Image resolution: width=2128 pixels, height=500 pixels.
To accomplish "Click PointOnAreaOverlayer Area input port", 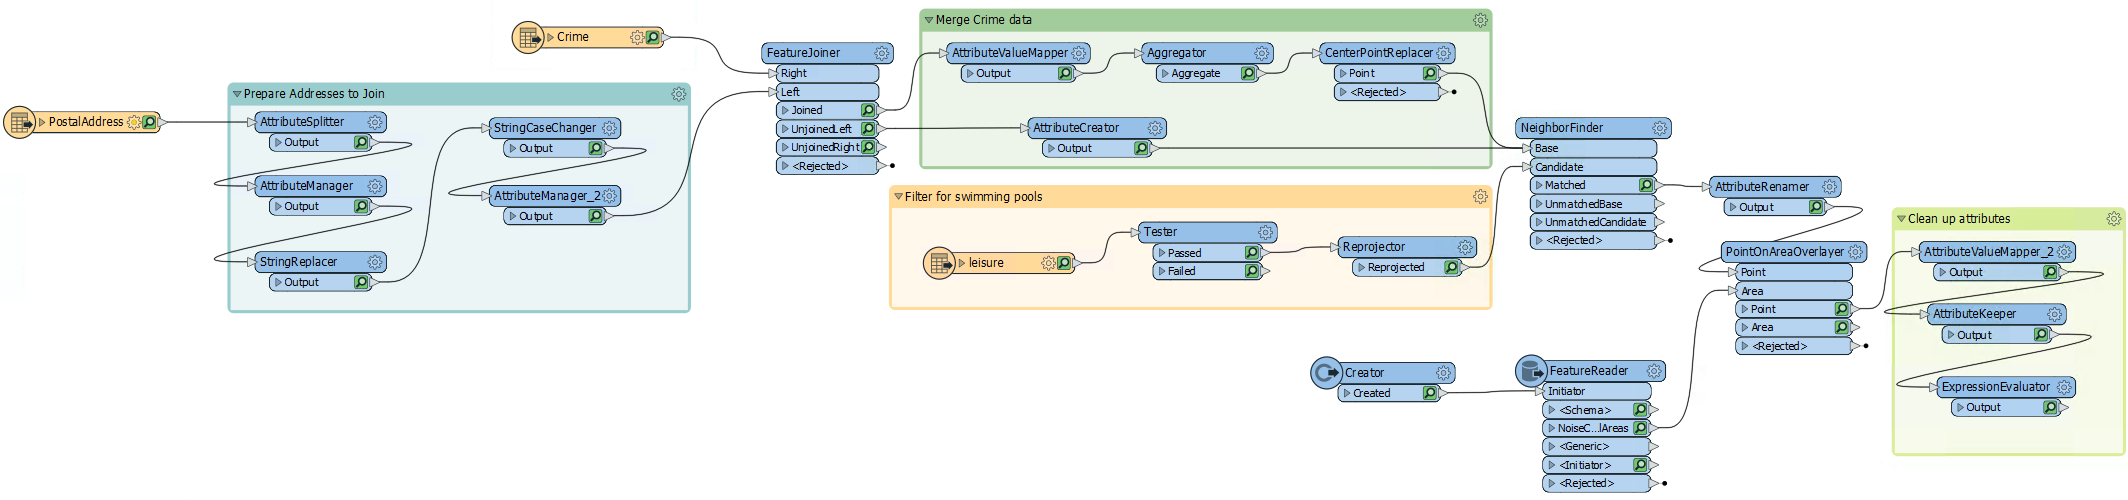I will [x=1794, y=291].
